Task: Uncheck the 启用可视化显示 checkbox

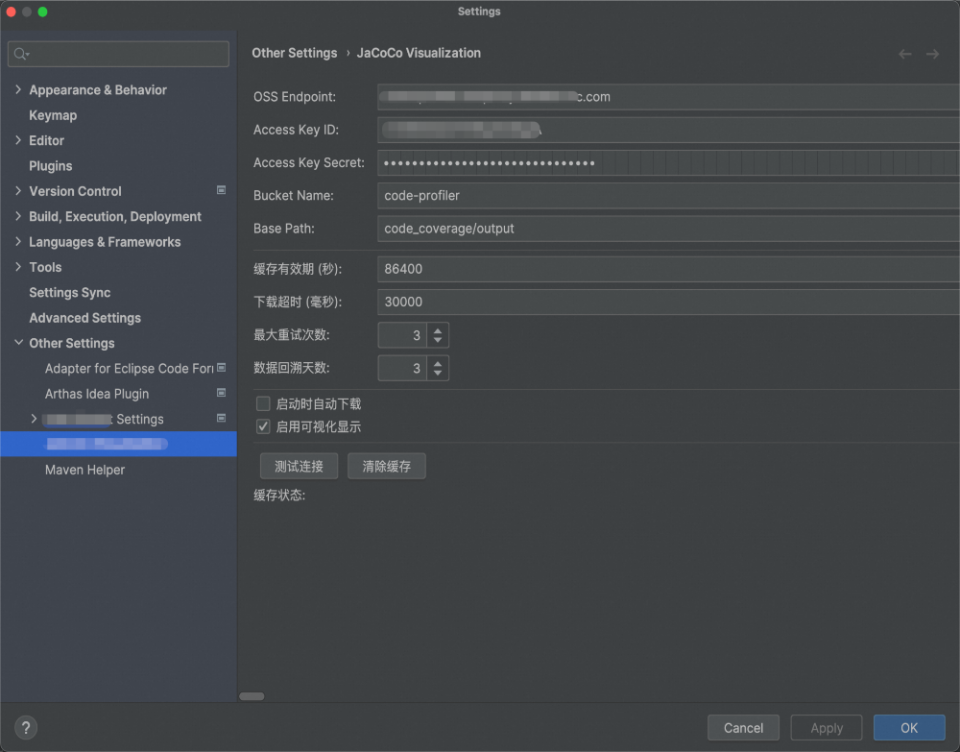Action: (263, 426)
